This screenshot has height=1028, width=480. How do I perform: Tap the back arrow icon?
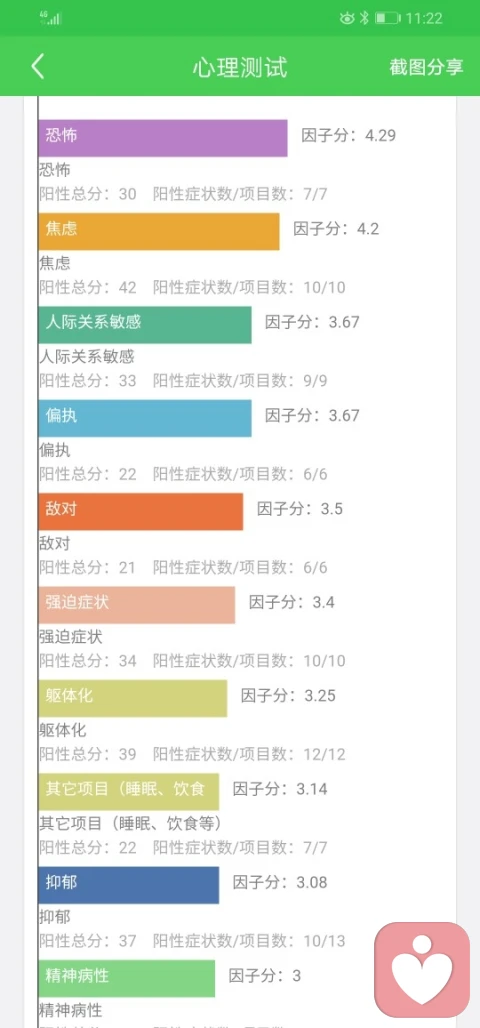(x=38, y=67)
